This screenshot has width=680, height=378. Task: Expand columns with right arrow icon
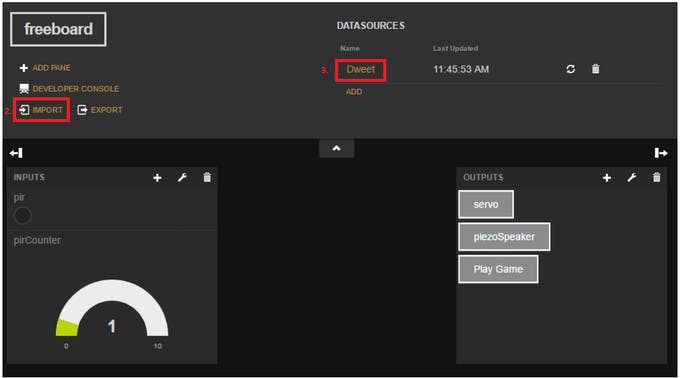(x=661, y=153)
